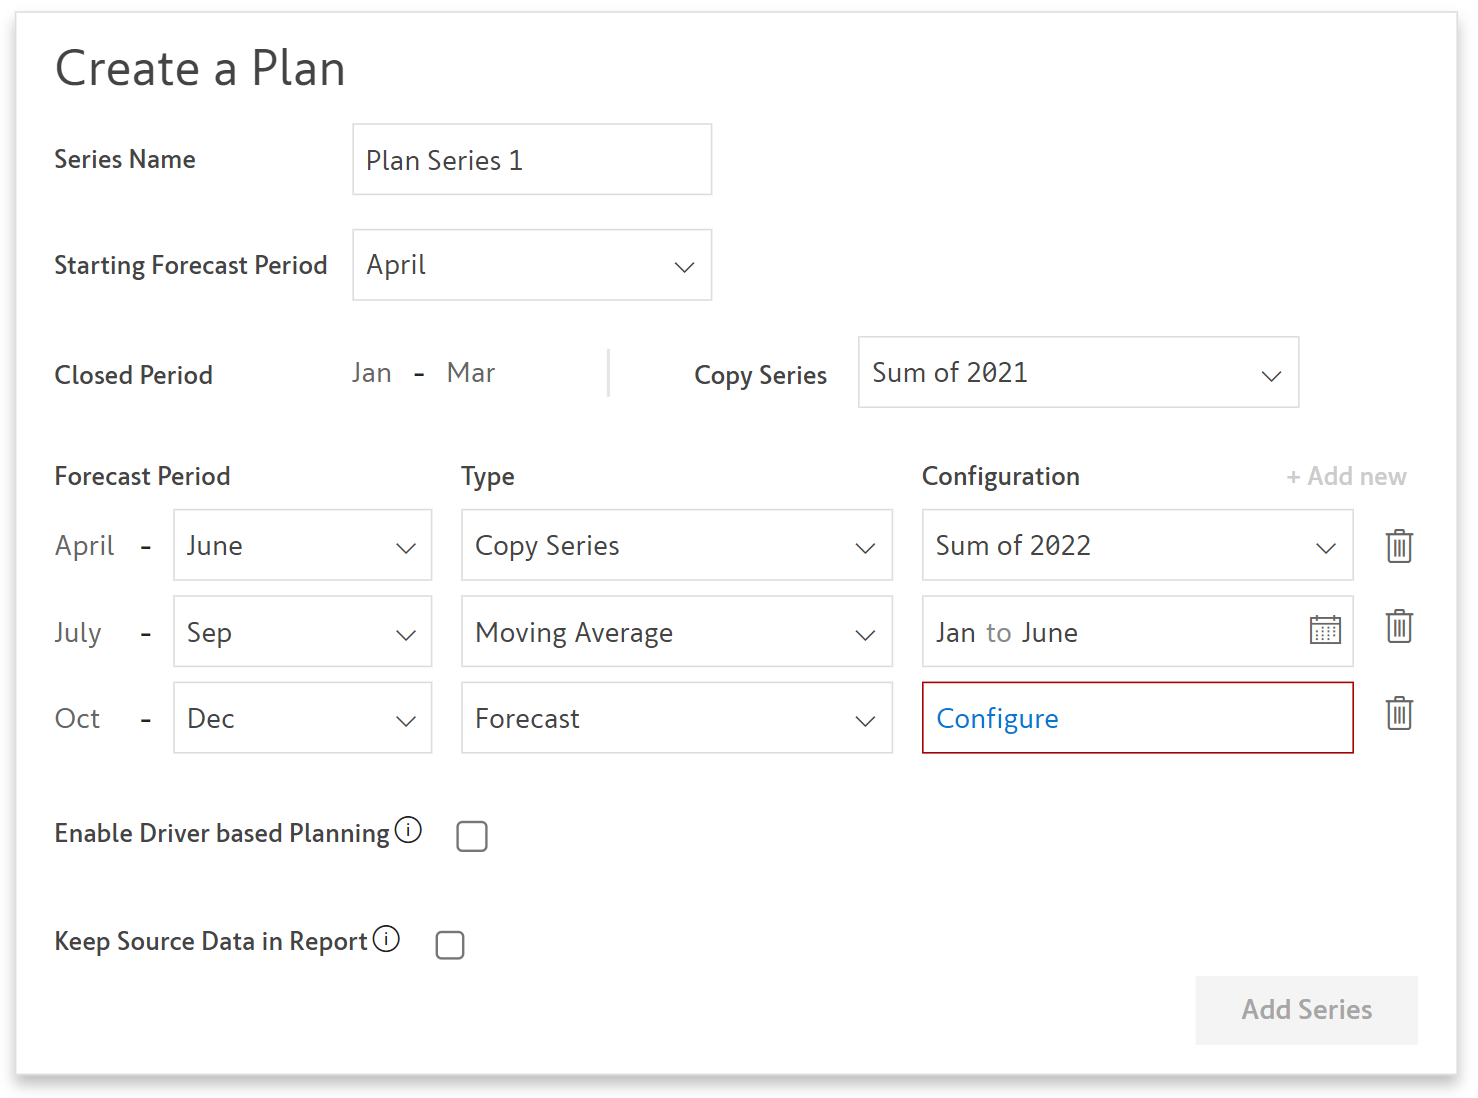This screenshot has width=1478, height=1098.
Task: Change the Sep end-period dropdown
Action: tap(302, 632)
